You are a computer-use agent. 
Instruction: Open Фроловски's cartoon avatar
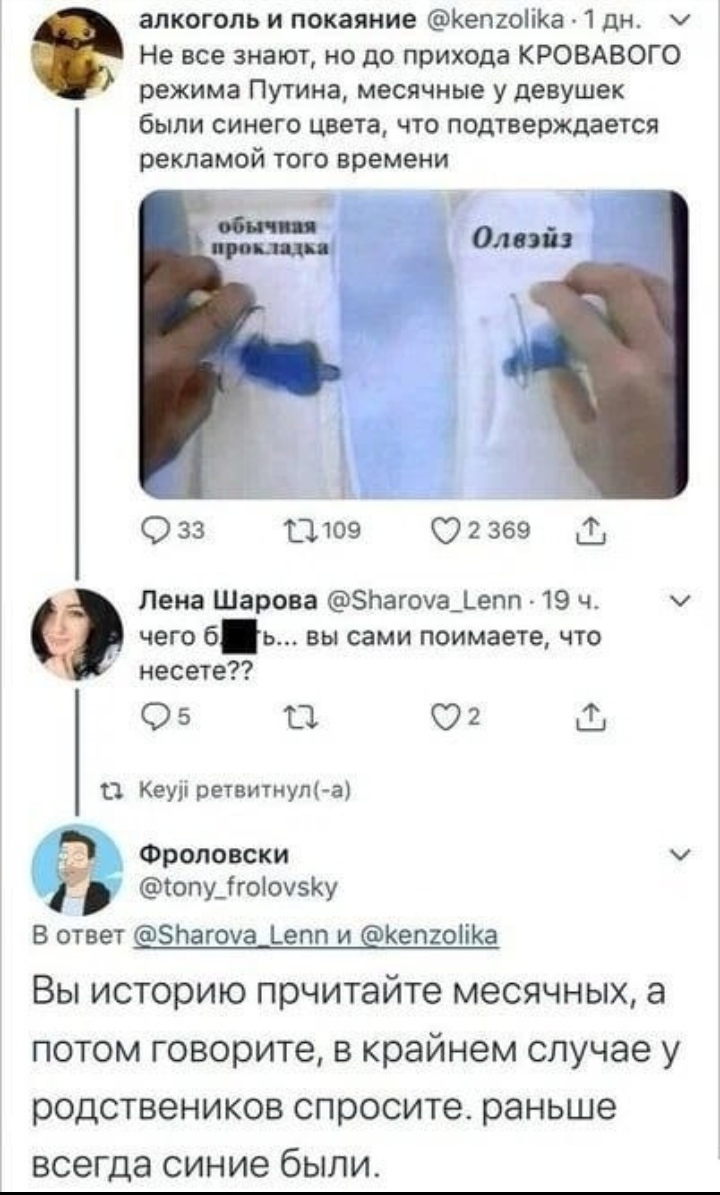77,870
